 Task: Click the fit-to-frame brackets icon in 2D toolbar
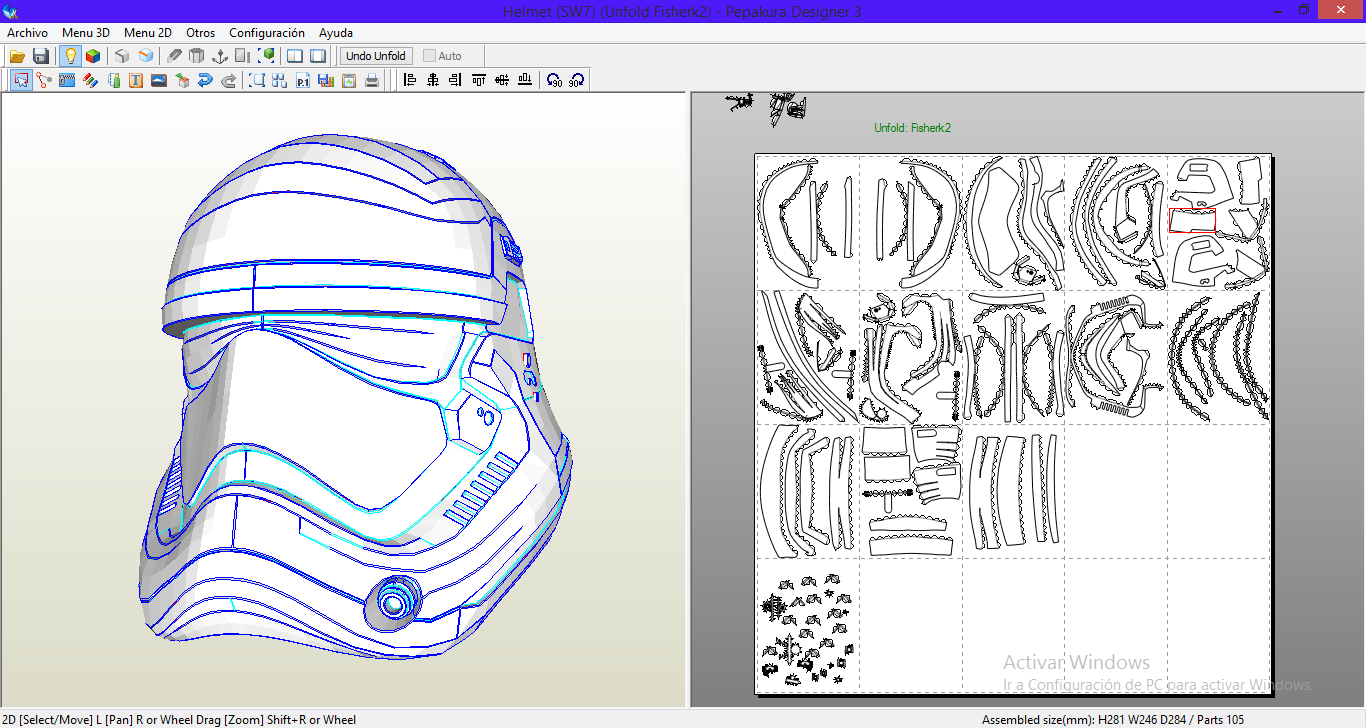(x=257, y=81)
